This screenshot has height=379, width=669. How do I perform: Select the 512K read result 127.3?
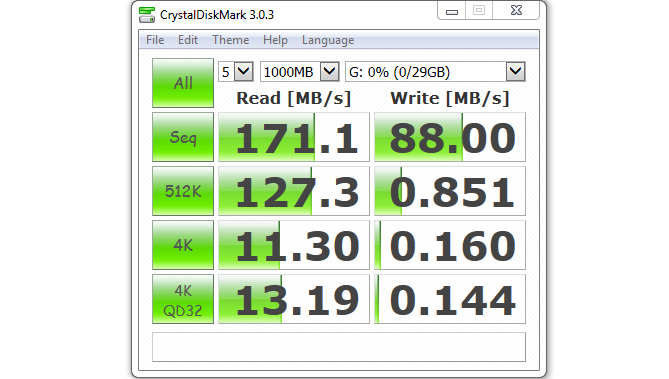point(294,191)
